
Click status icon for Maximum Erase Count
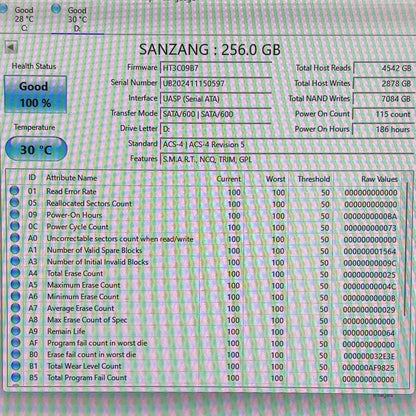click(x=15, y=284)
